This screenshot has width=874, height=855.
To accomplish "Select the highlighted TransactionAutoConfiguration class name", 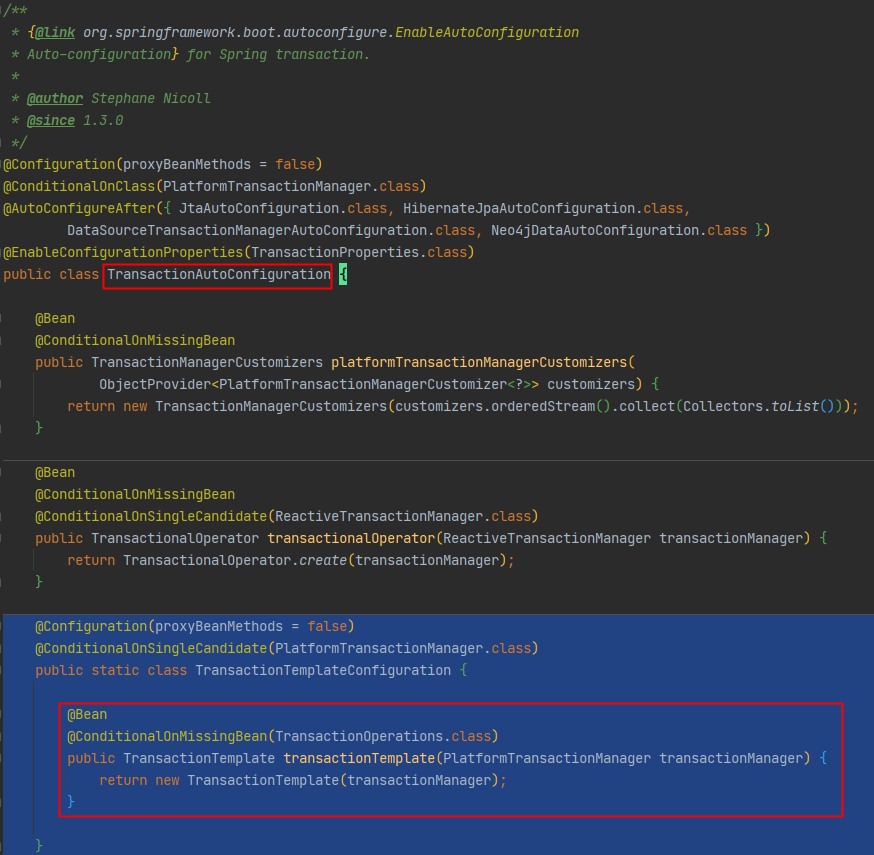I will pos(217,275).
